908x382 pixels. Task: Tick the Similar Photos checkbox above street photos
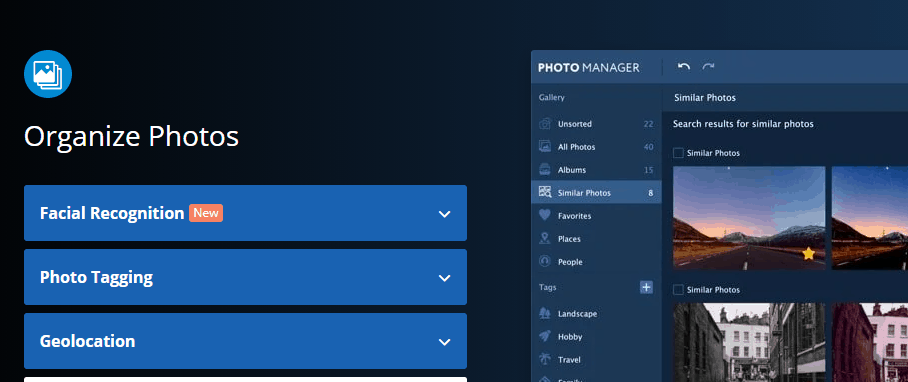click(678, 289)
